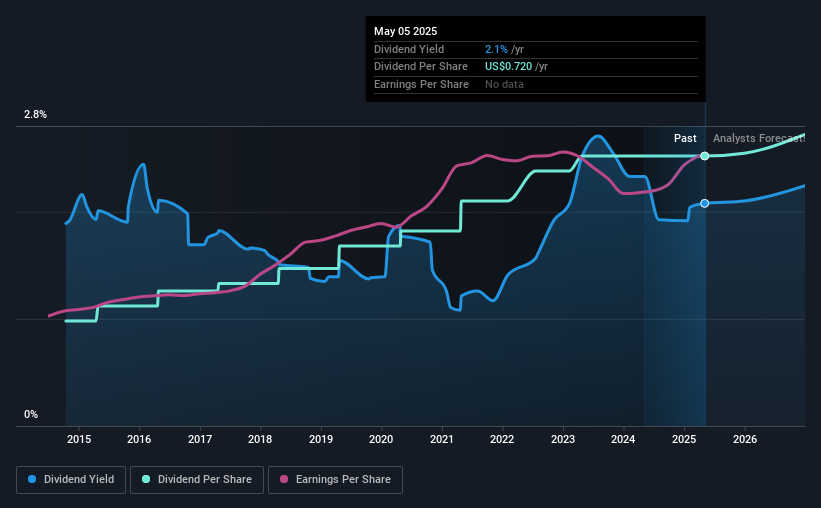Screen dimensions: 821x508
Task: Click the 2.1% dividend yield value in tooltip
Action: [496, 49]
